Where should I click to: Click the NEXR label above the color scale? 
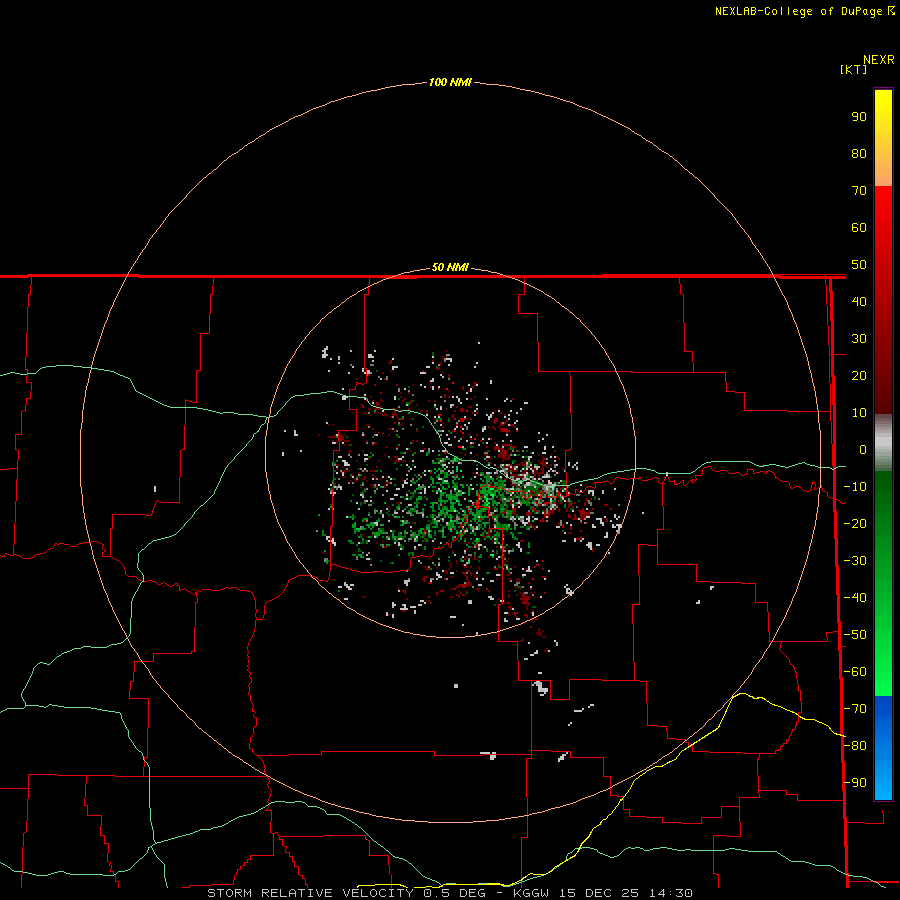point(879,60)
